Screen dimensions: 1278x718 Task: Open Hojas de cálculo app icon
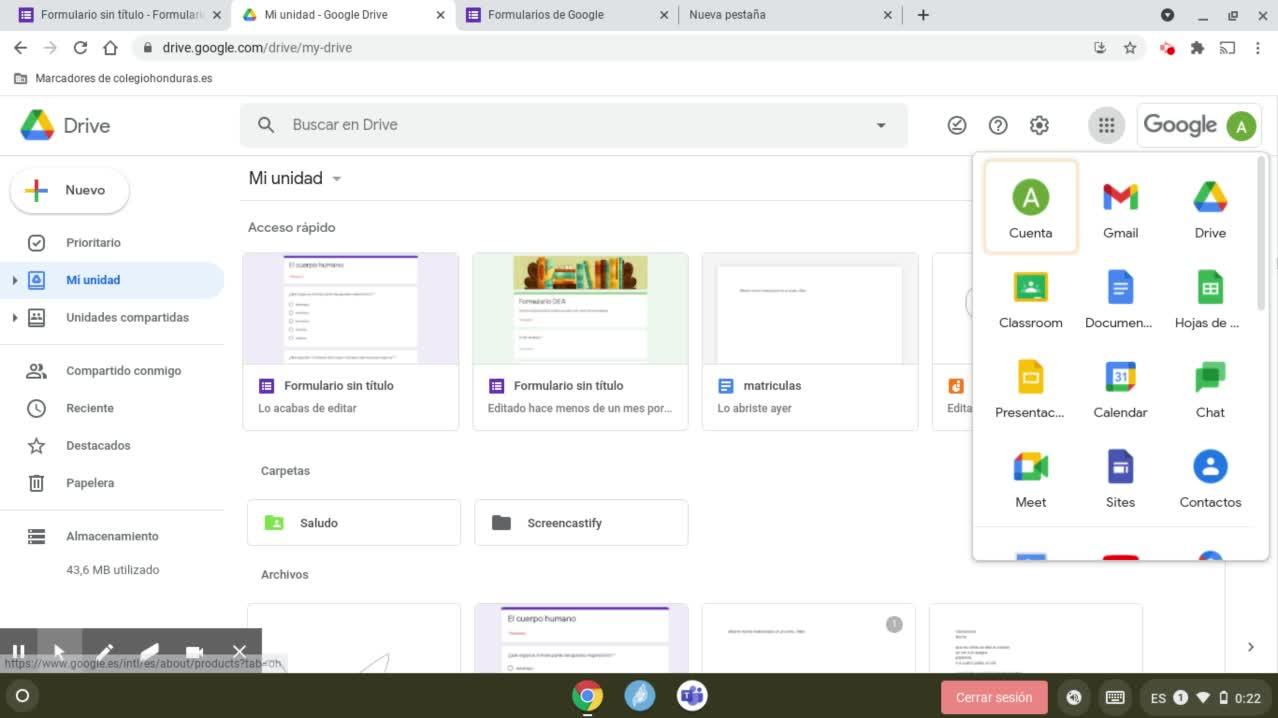pos(1210,298)
